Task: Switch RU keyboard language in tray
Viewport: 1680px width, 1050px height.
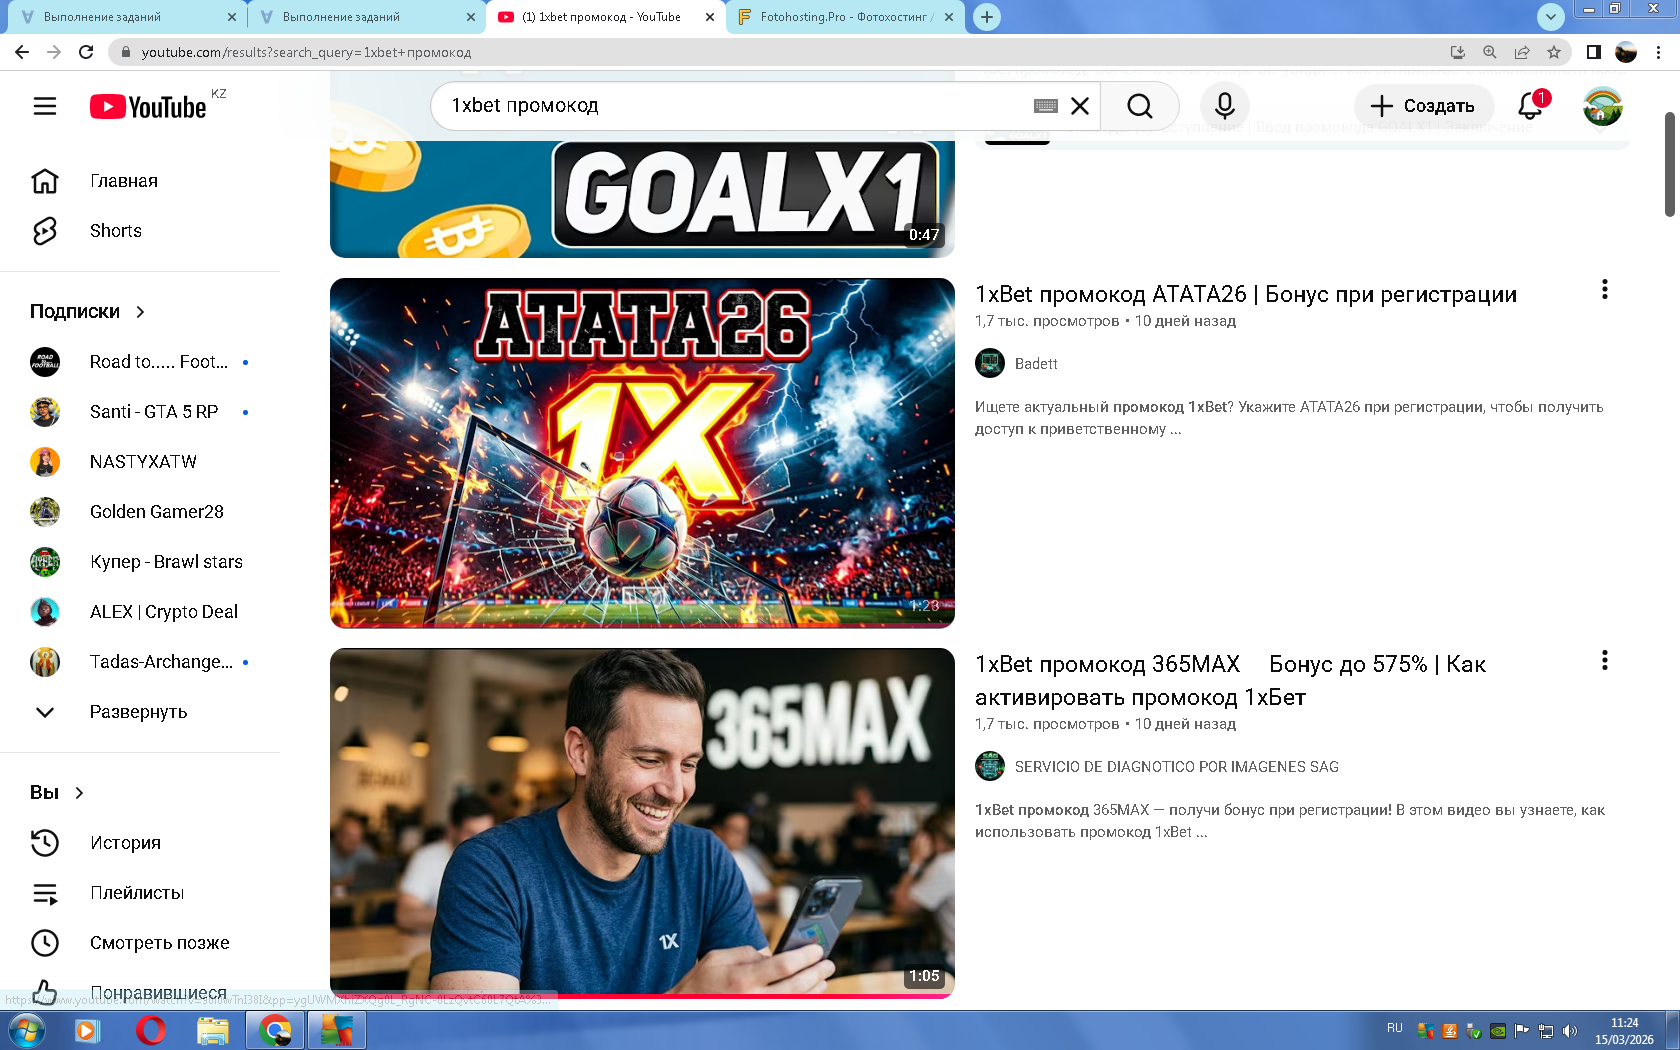Action: (x=1395, y=1028)
